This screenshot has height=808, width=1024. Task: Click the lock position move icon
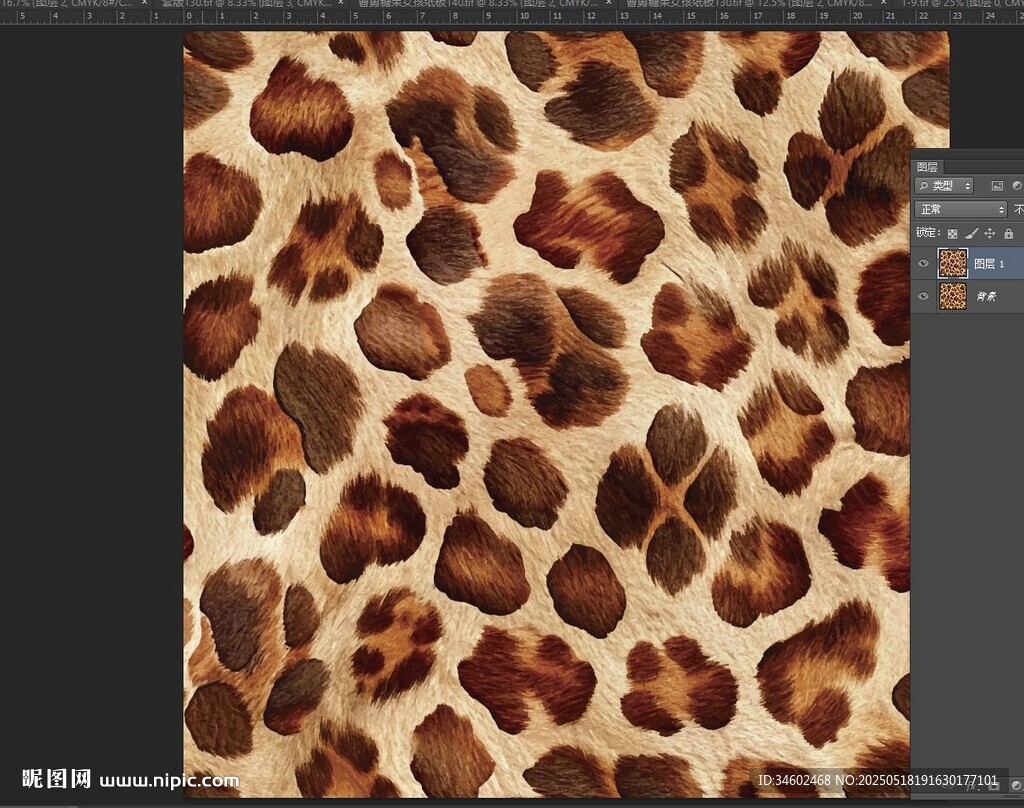pyautogui.click(x=989, y=234)
